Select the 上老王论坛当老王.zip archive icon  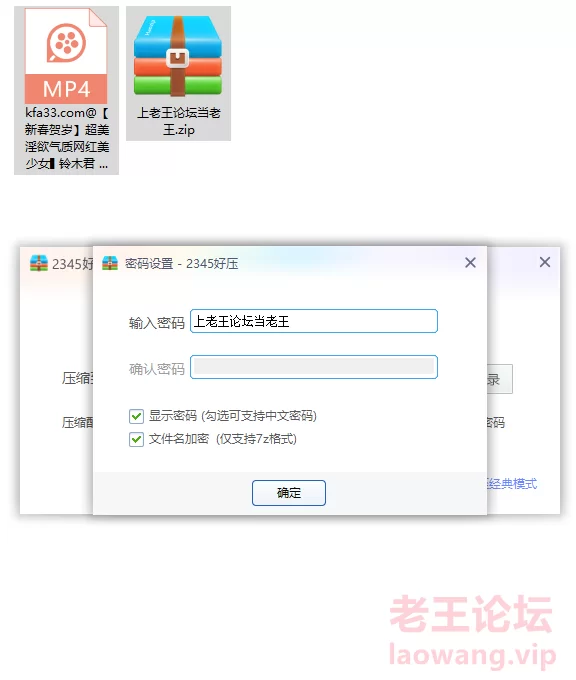click(178, 56)
